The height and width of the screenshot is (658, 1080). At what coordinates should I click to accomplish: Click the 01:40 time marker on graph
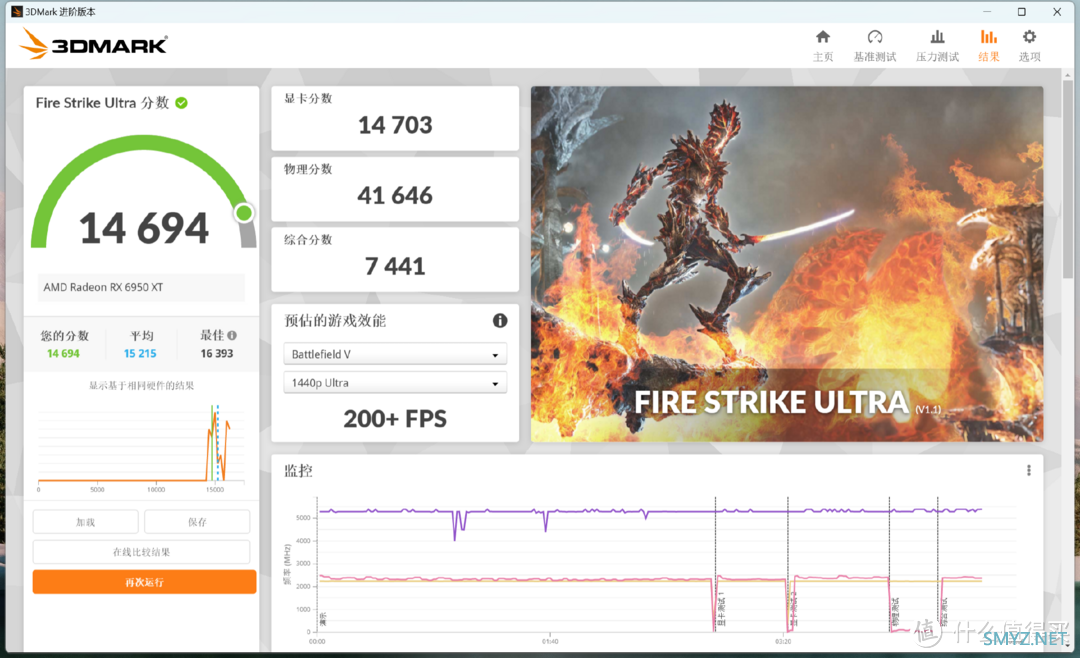[x=550, y=641]
